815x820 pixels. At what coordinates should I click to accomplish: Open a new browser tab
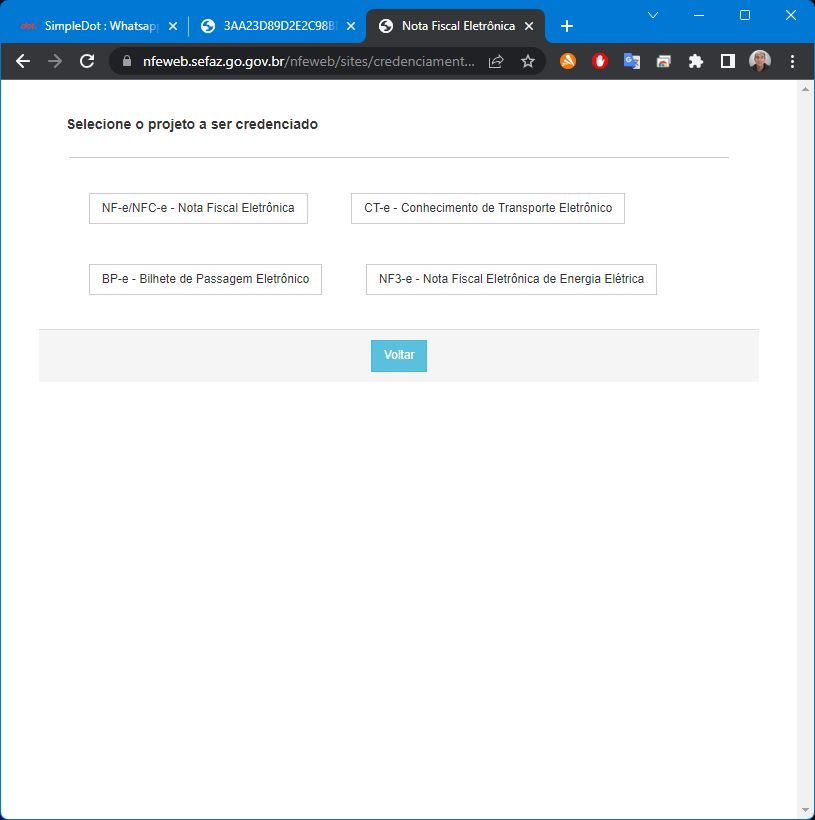pyautogui.click(x=567, y=26)
